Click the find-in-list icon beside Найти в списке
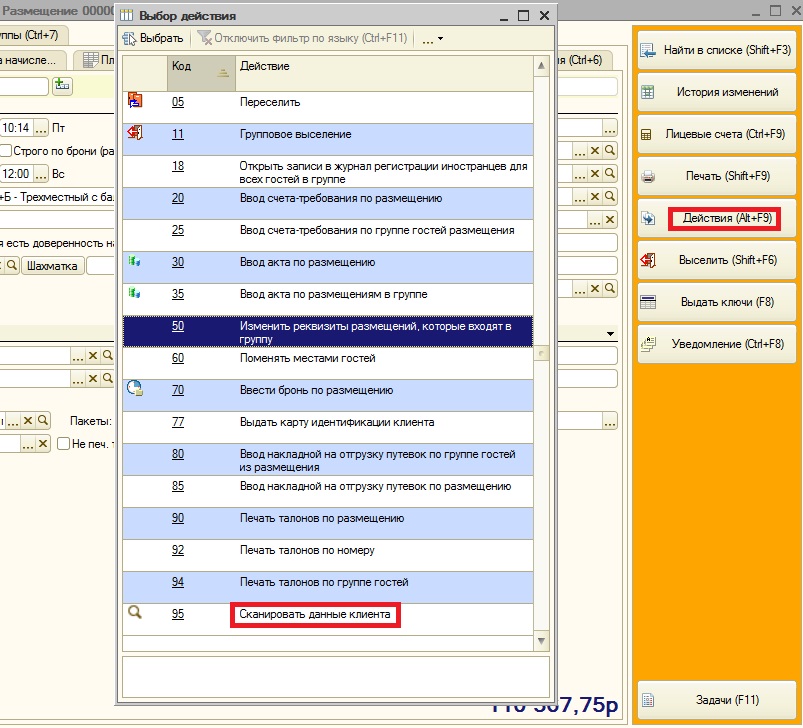The width and height of the screenshot is (803, 728). (x=648, y=50)
